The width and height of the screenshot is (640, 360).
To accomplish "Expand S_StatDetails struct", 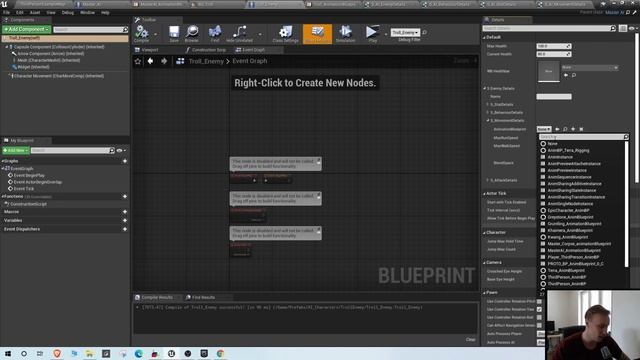I will (x=487, y=104).
